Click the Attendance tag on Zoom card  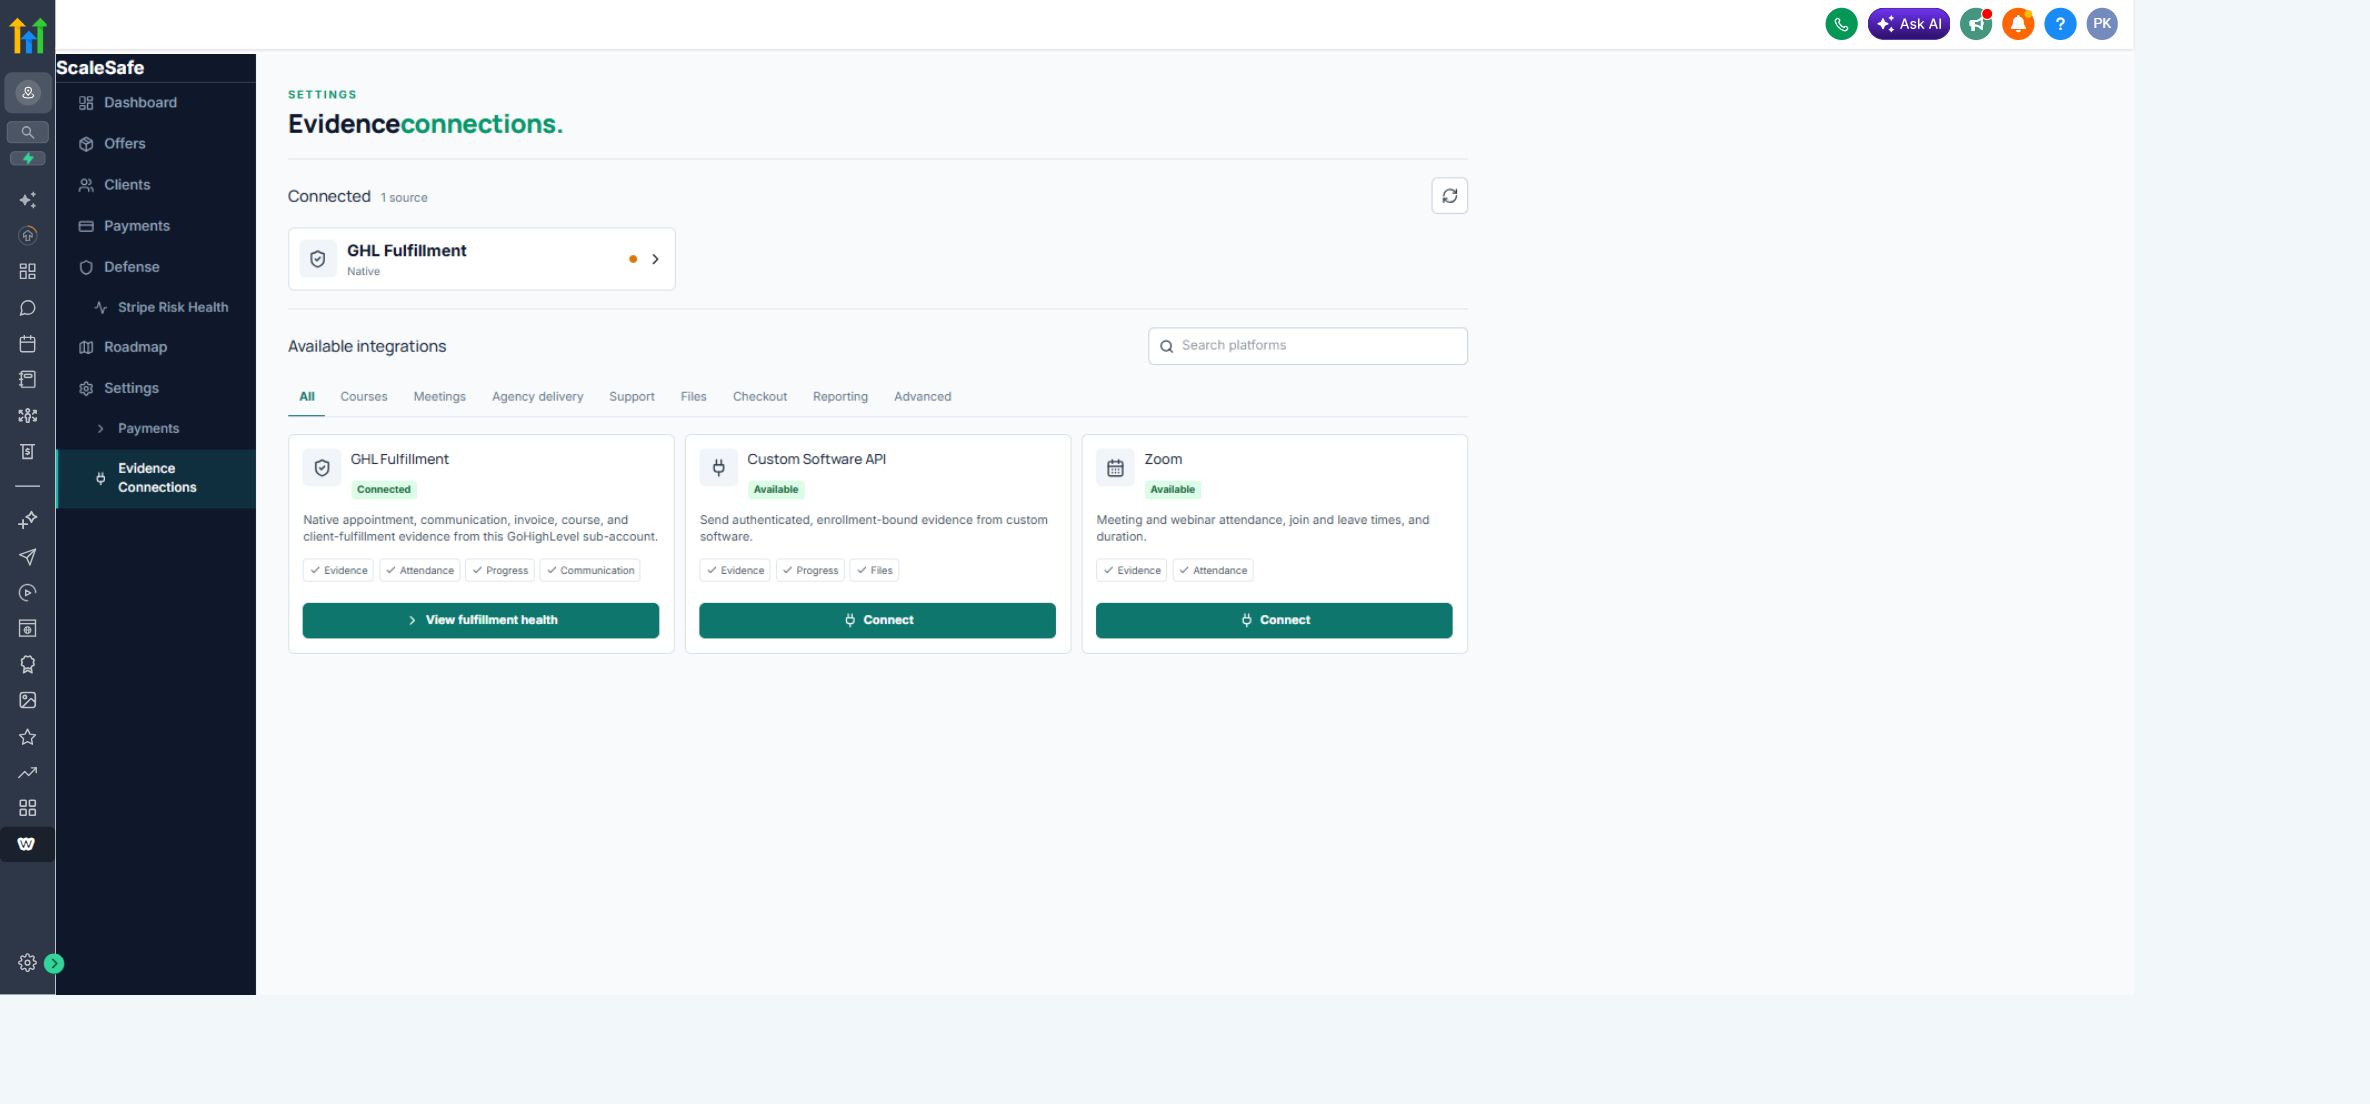(x=1212, y=571)
